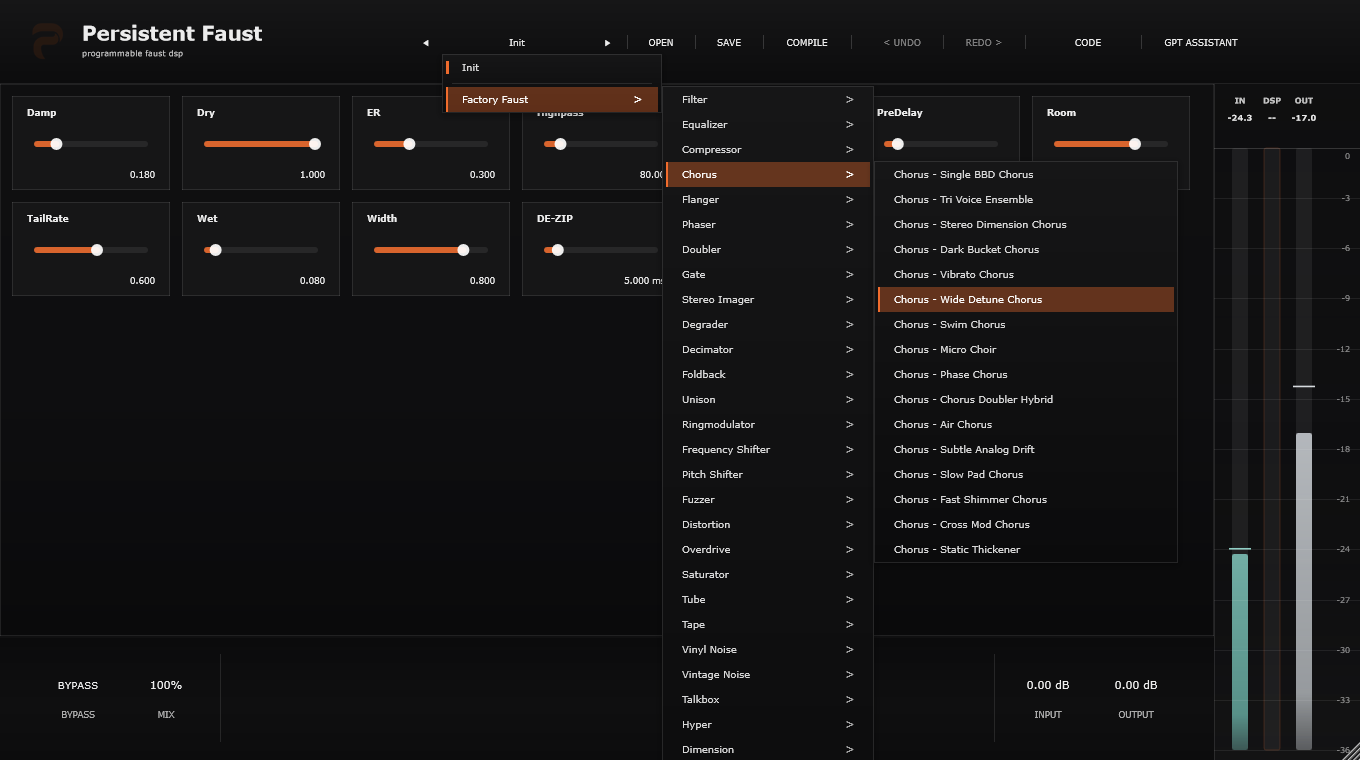Open the Frequency Shifter category

[x=768, y=450]
